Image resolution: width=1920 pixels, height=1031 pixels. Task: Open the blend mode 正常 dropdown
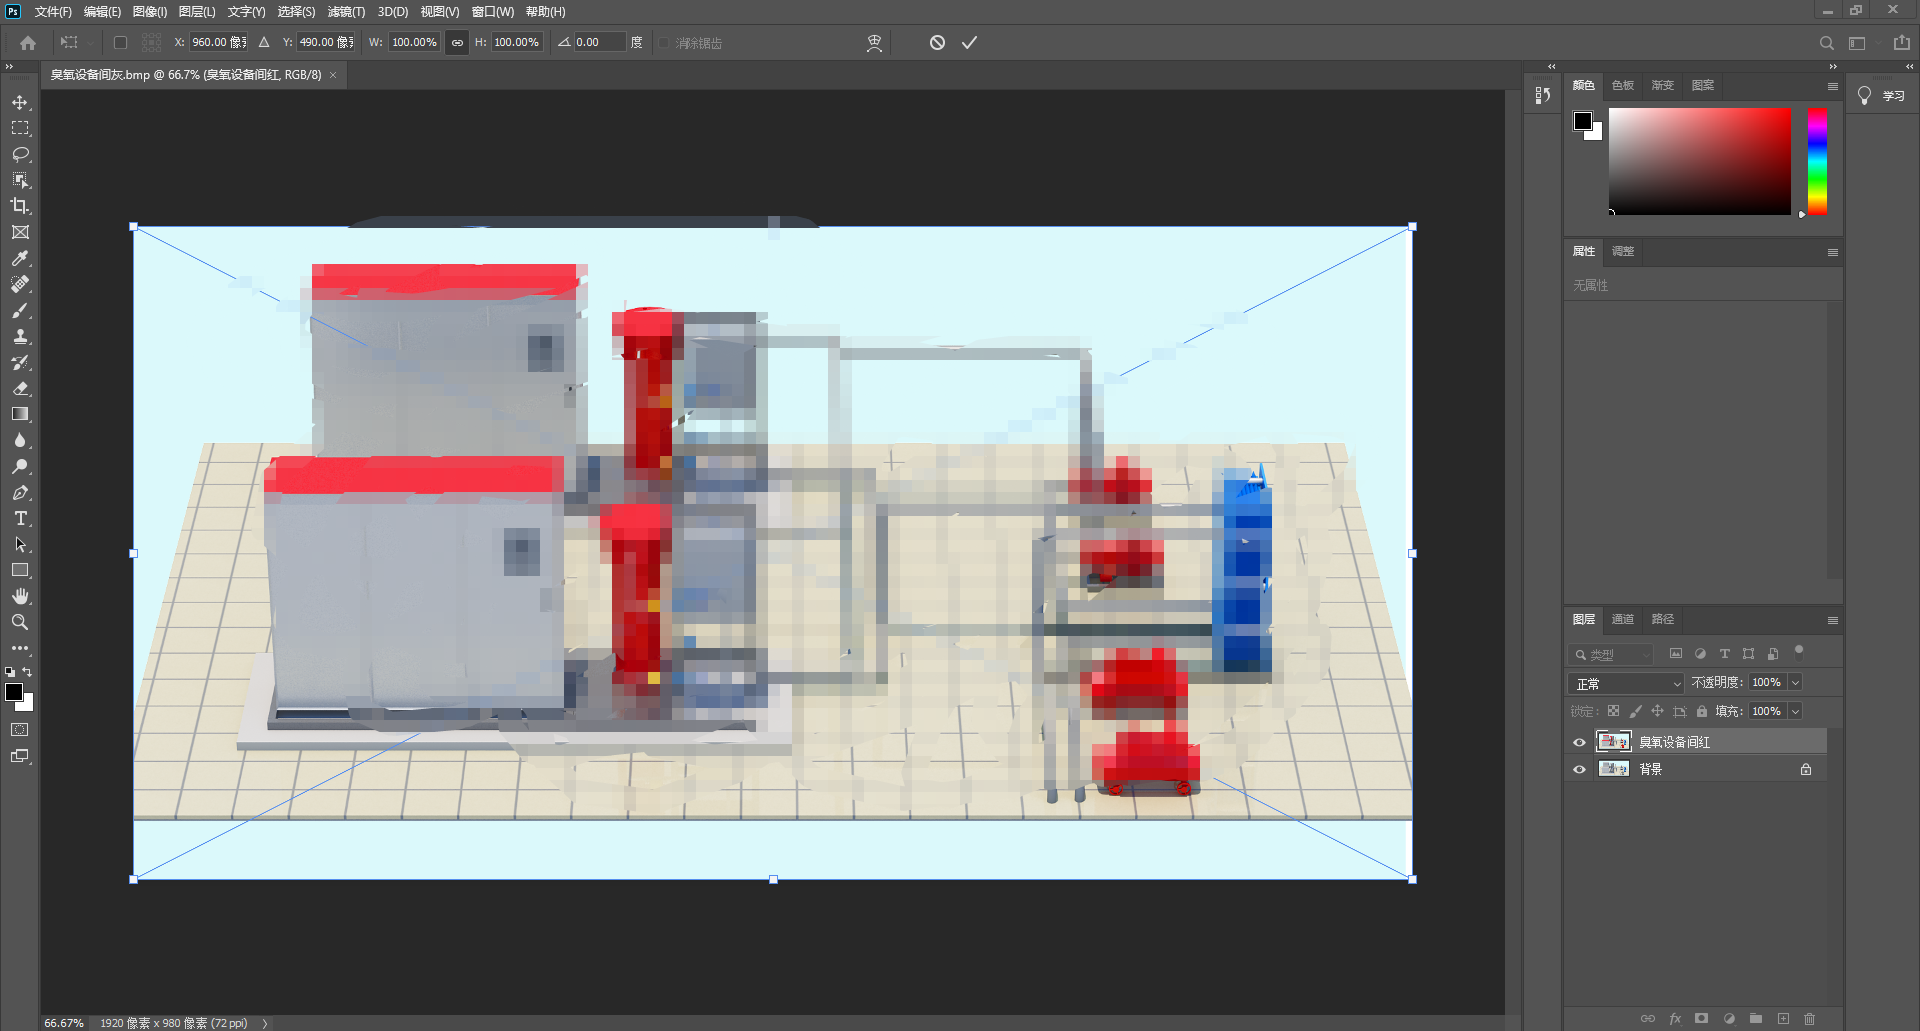(1626, 683)
